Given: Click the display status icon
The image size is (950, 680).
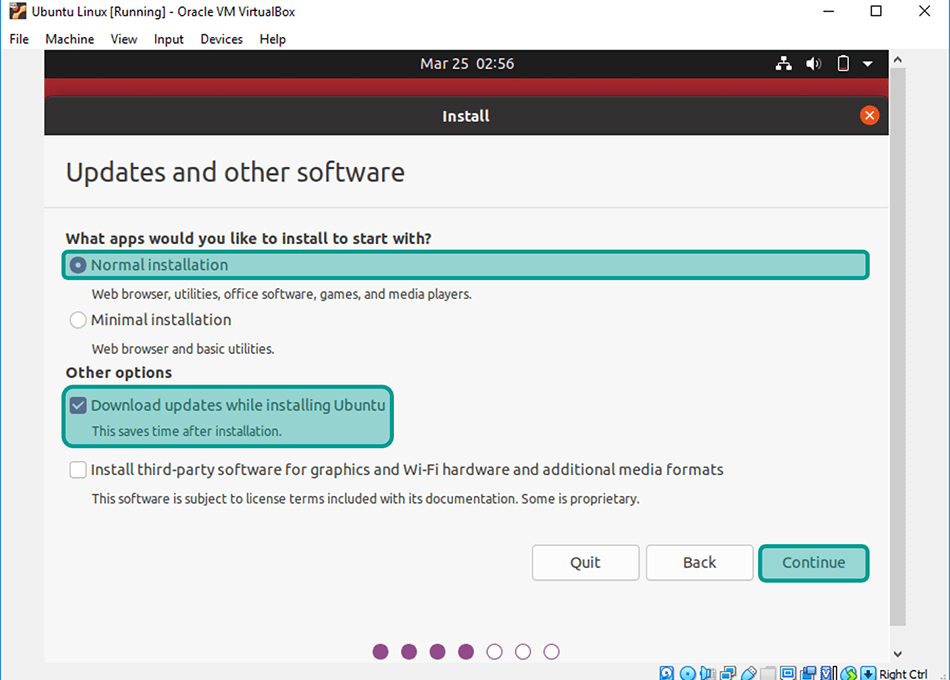Looking at the screenshot, I should (x=788, y=673).
